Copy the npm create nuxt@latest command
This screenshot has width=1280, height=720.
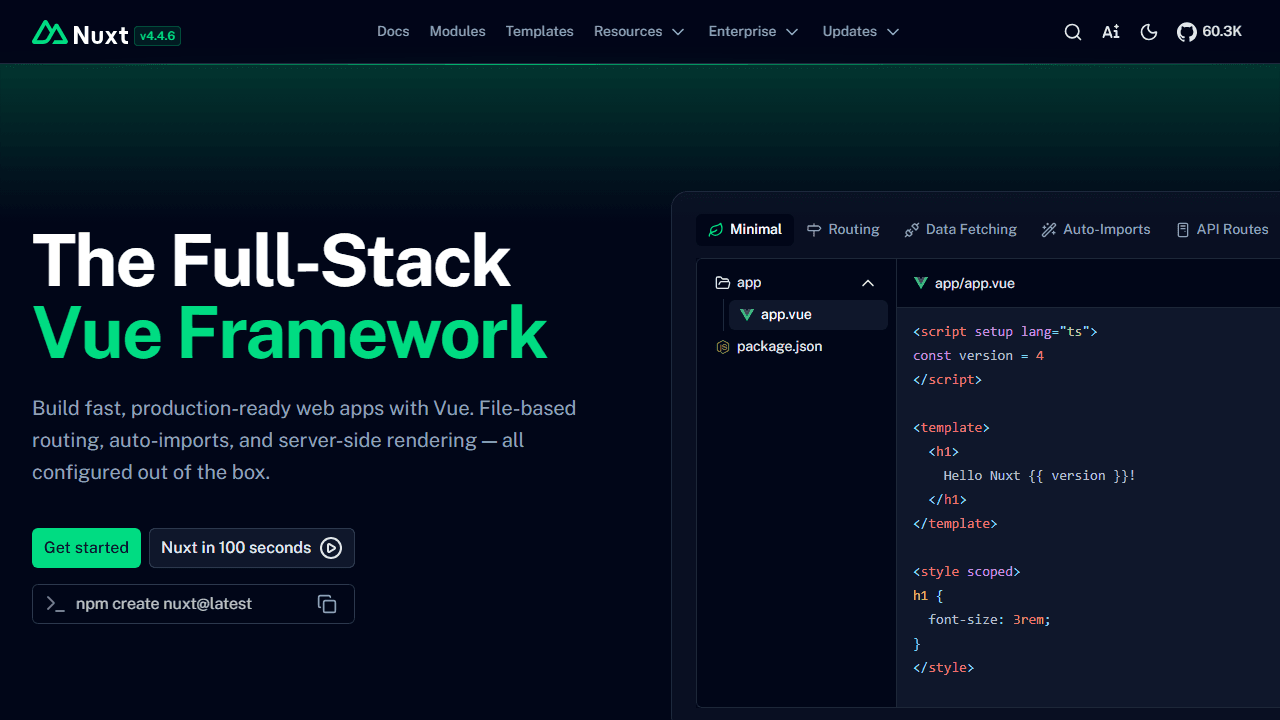click(x=327, y=604)
